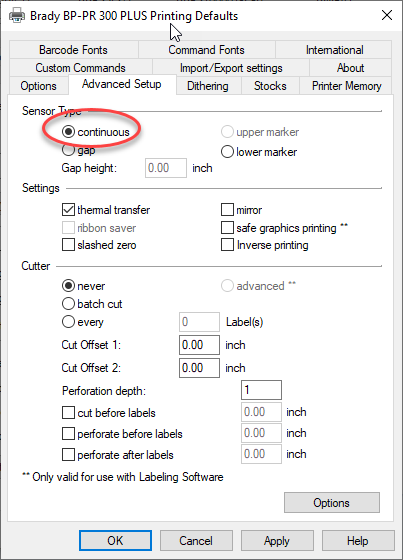Screen dimensions: 403x560
Task: Switch to the Options tab
Action: click(x=39, y=86)
